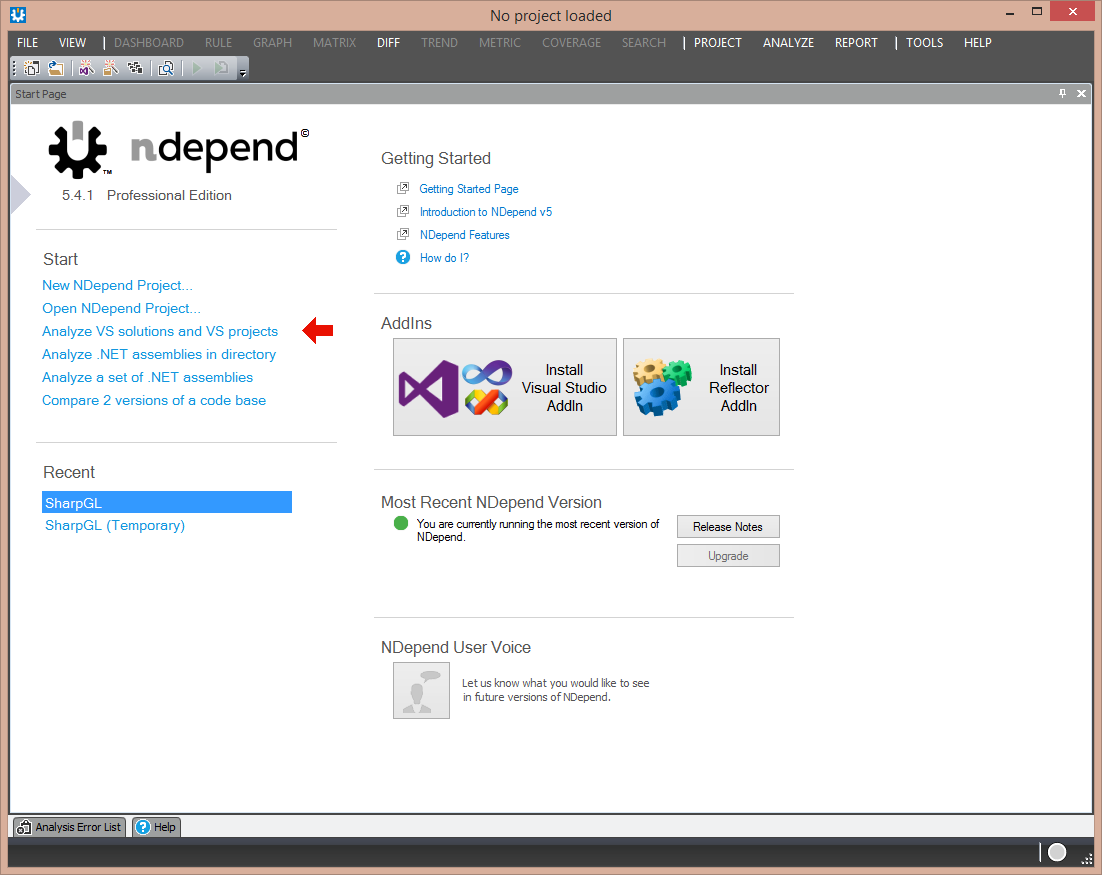Click the NDepend User Voice person icon

point(422,690)
